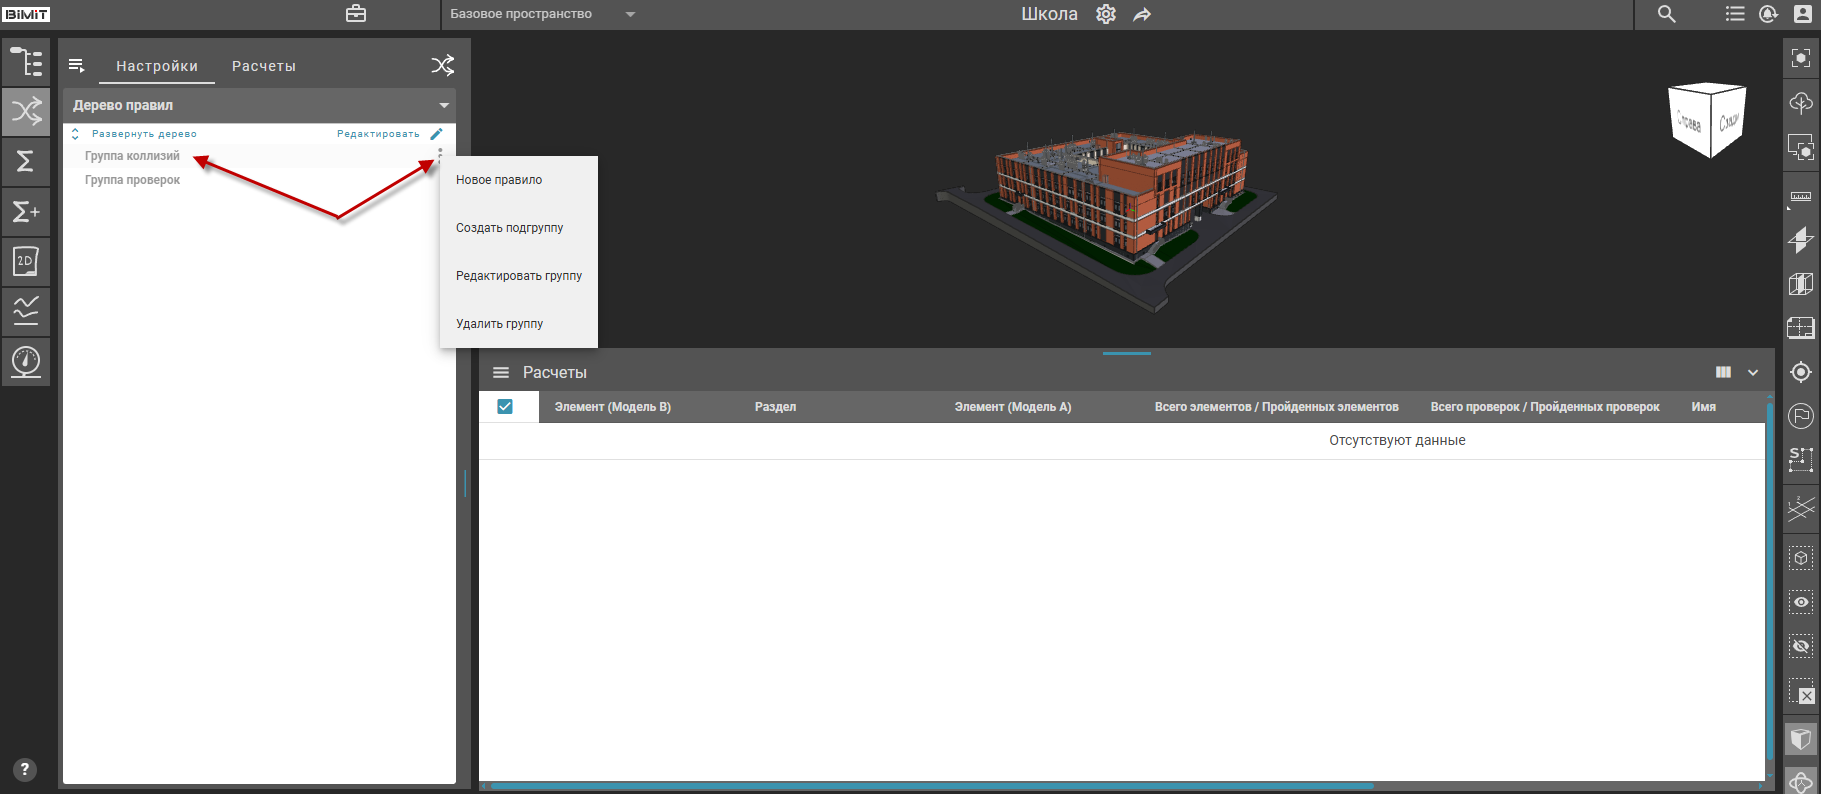
Task: Collapse the Расчеты panel with chevron
Action: click(1753, 372)
